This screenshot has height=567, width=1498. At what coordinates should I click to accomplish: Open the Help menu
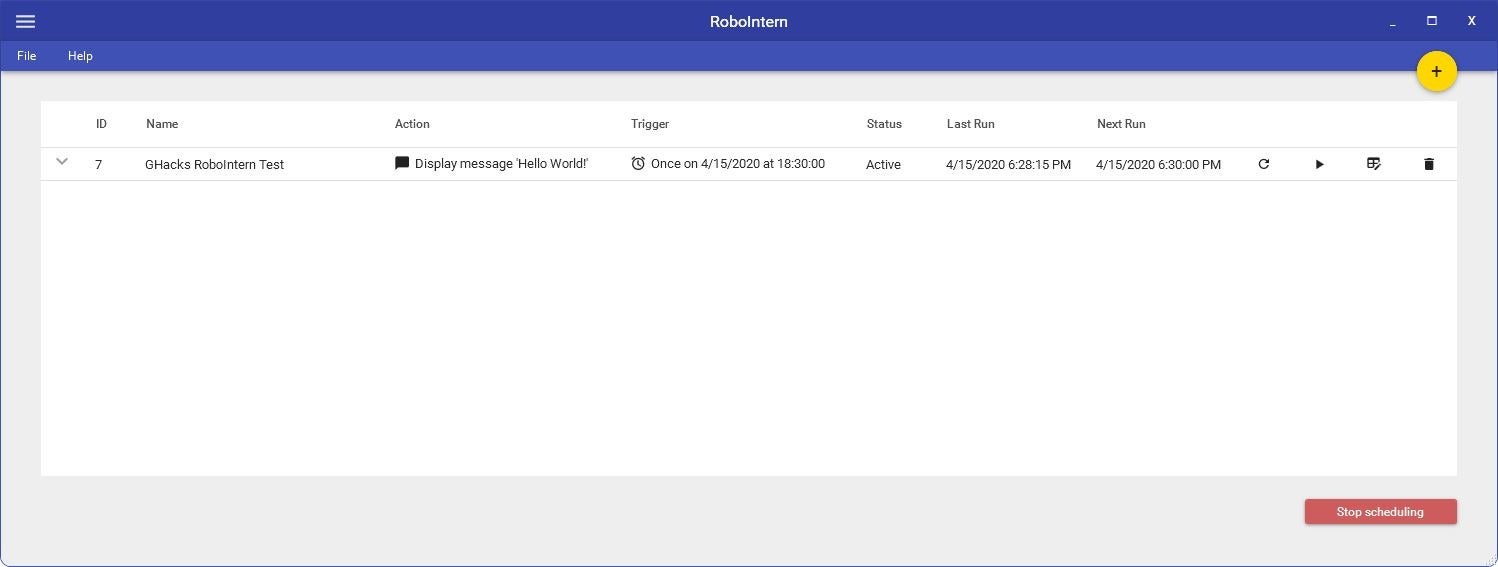(80, 56)
